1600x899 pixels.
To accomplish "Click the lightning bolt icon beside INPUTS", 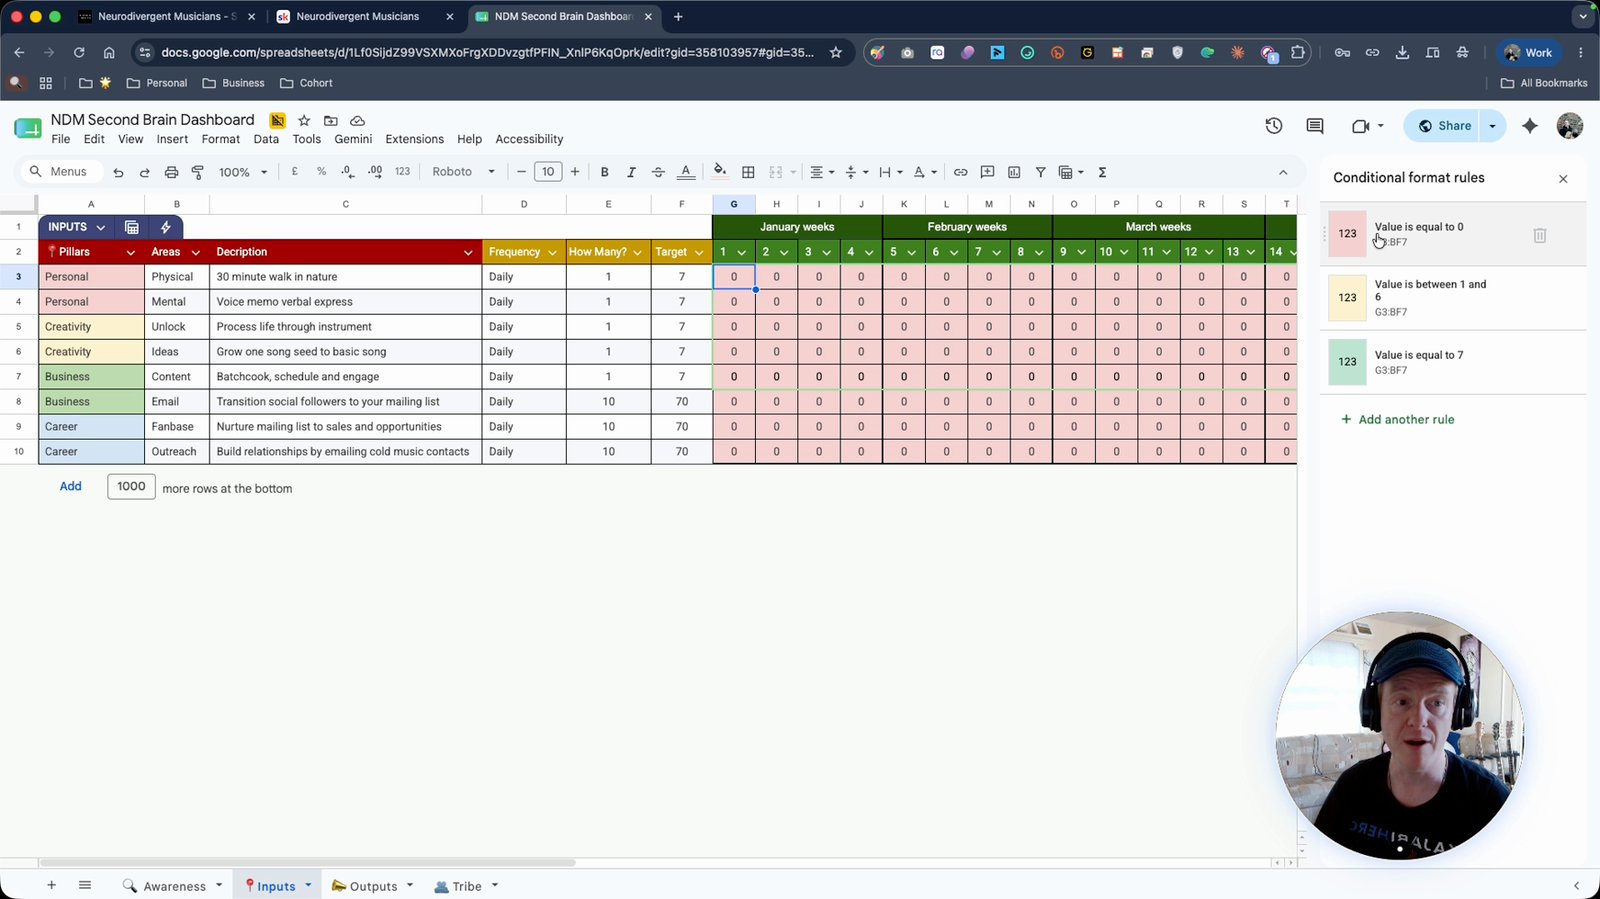I will click(166, 227).
